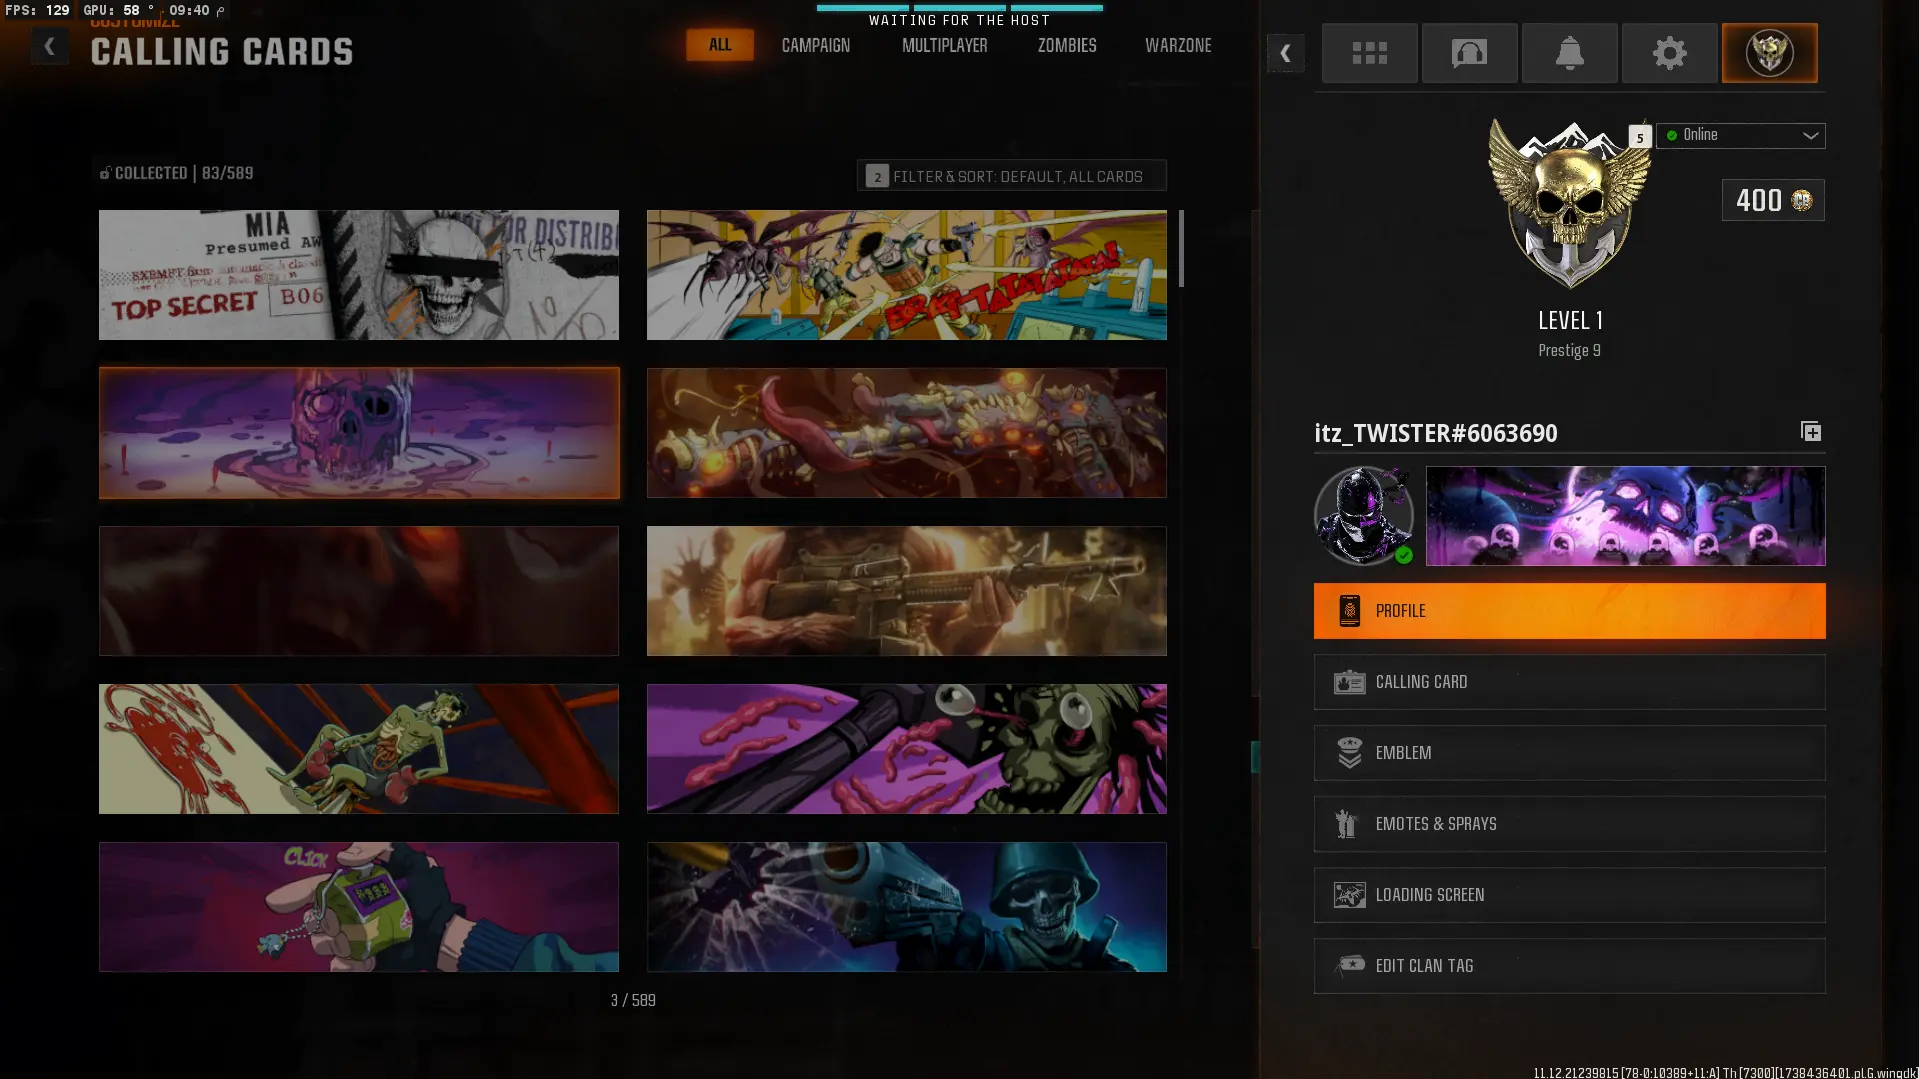Click the Profile phone icon

point(1349,611)
